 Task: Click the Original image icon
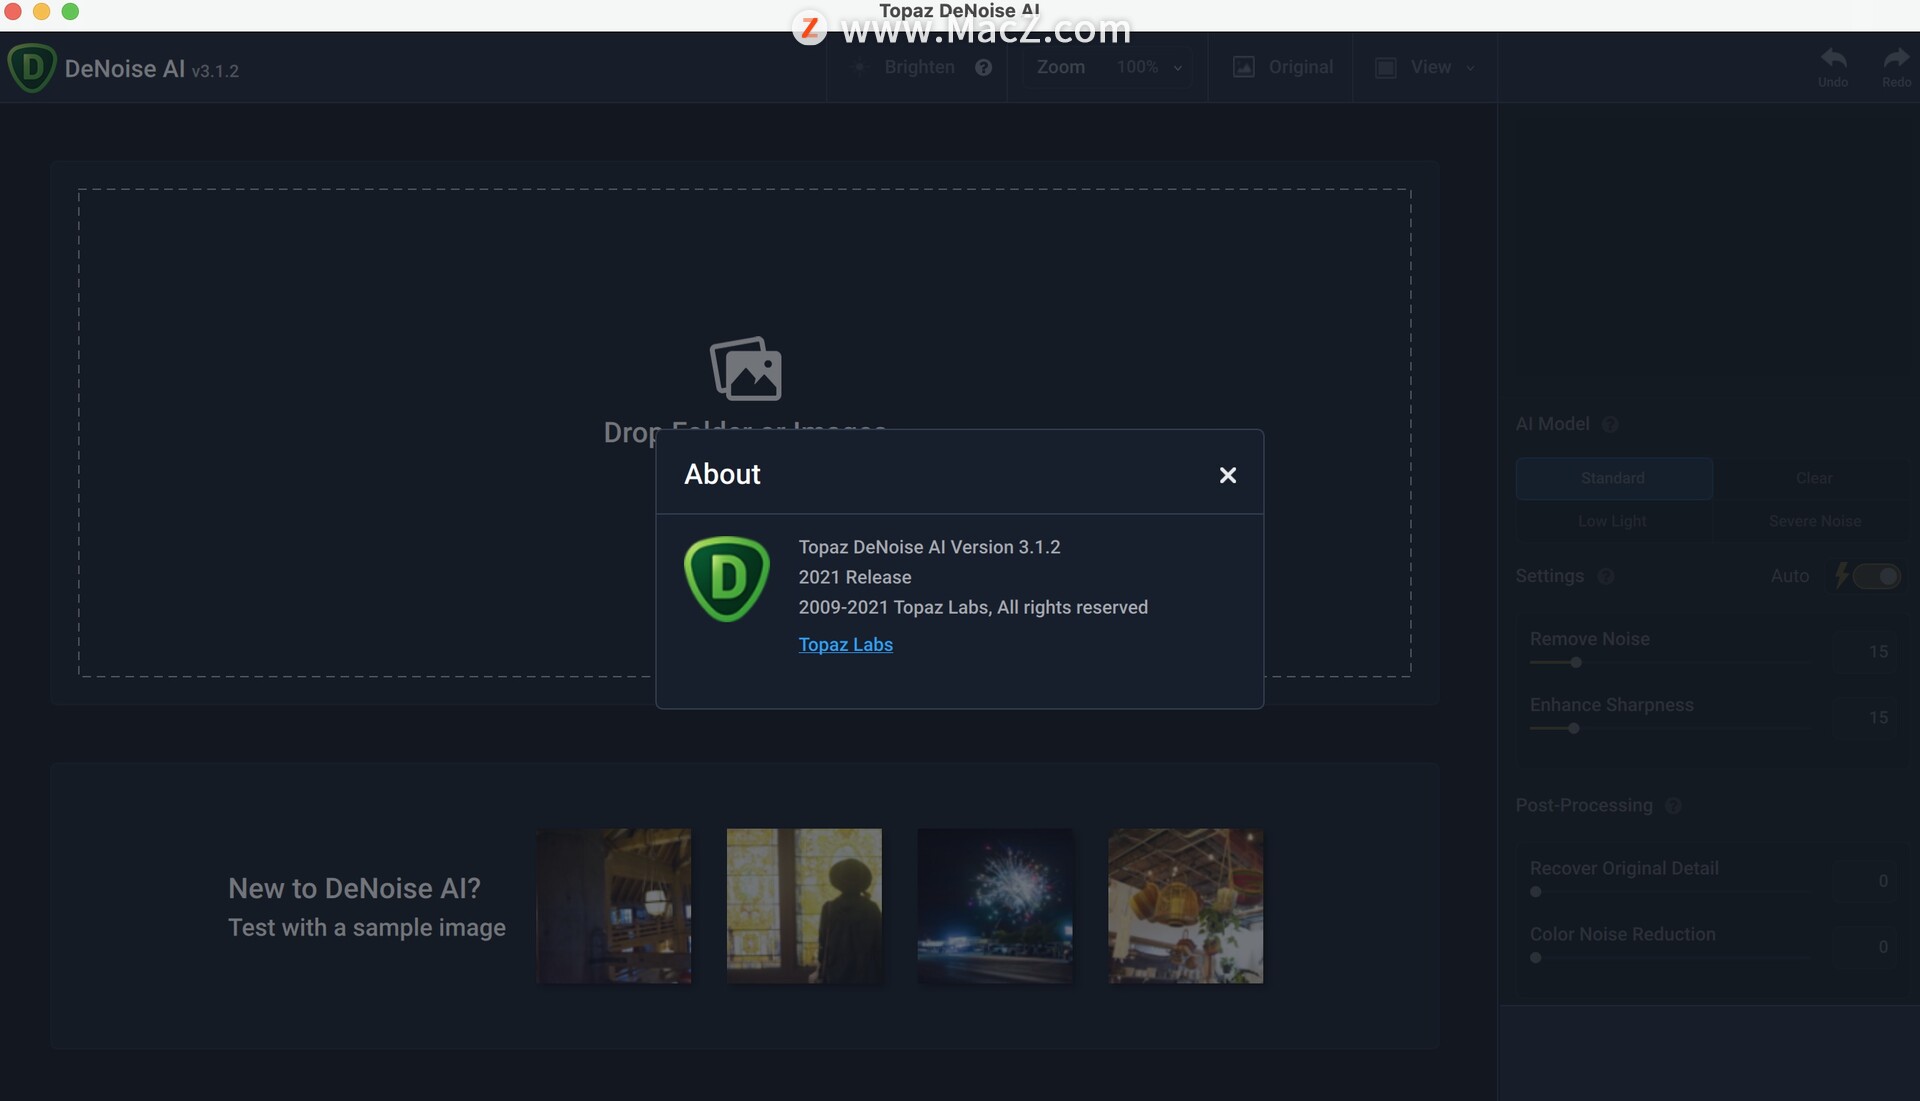pos(1243,67)
